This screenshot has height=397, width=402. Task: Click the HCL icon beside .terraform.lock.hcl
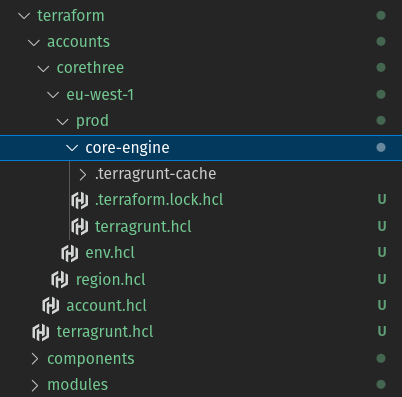click(80, 200)
